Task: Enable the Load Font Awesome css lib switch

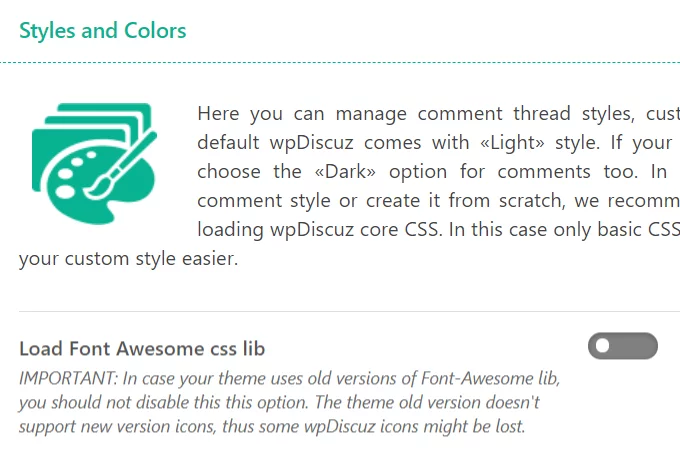Action: 623,346
